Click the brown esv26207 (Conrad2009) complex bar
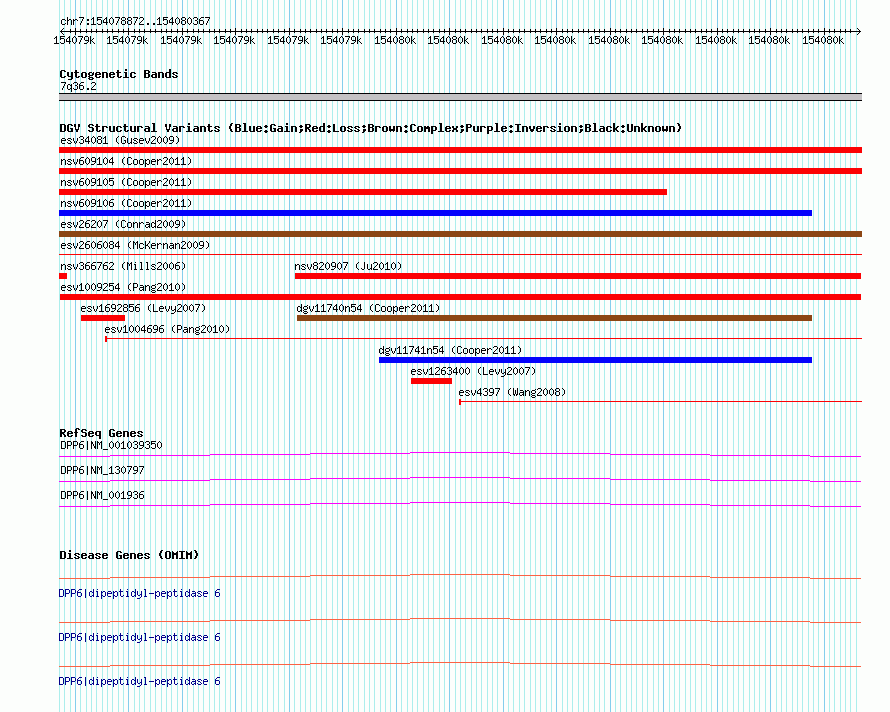The width and height of the screenshot is (890, 712). tap(460, 234)
